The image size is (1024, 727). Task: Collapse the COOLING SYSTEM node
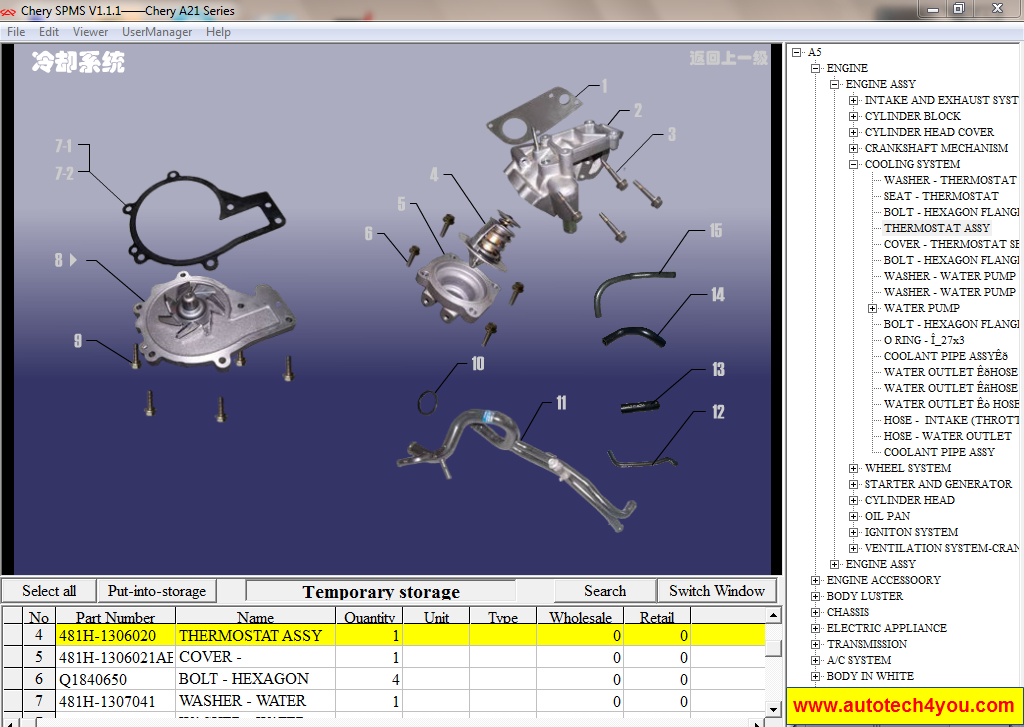[x=853, y=165]
